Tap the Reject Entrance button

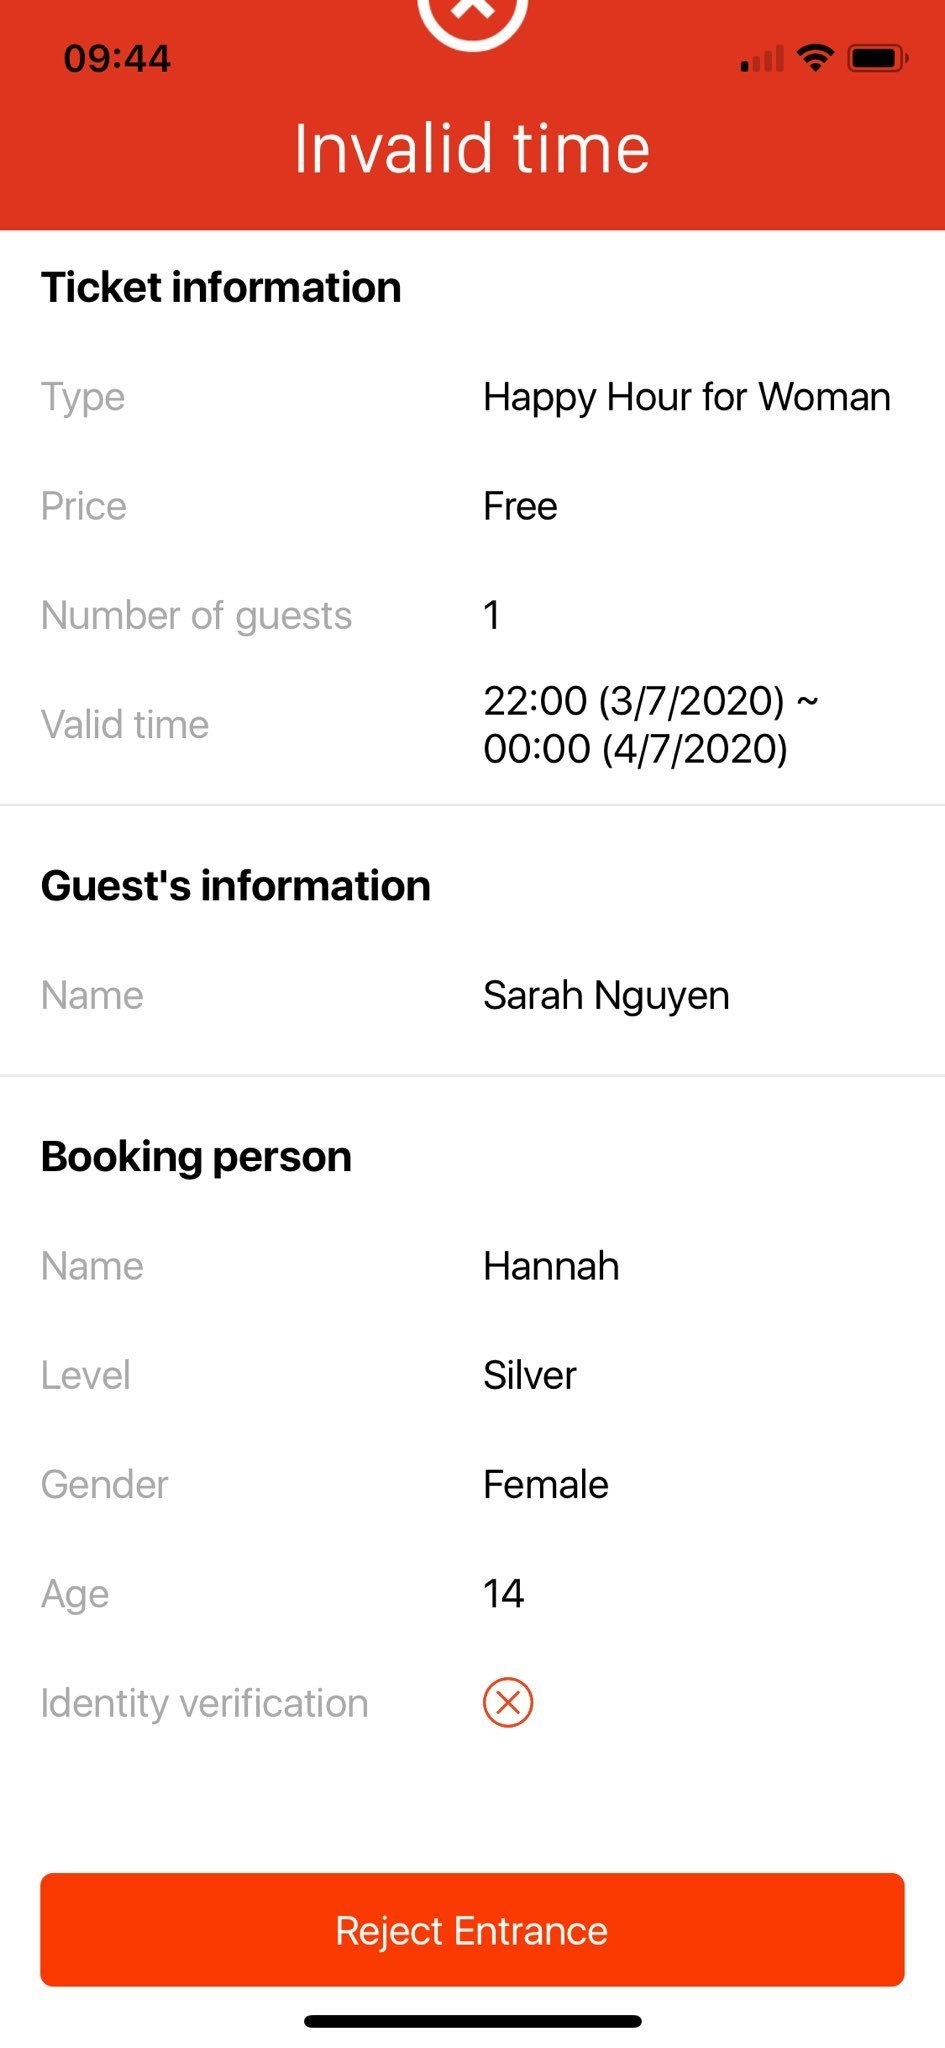(x=472, y=1929)
